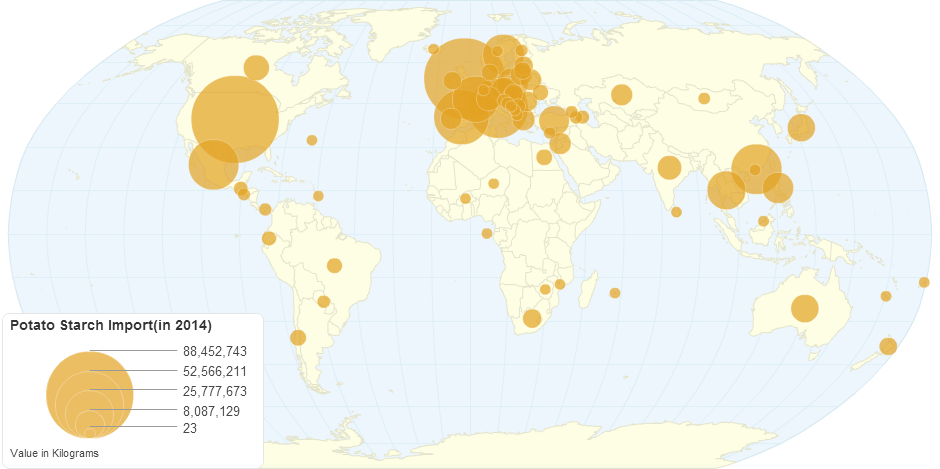The width and height of the screenshot is (940, 469).
Task: Click the legend's concentric circle scale graphic
Action: point(89,394)
